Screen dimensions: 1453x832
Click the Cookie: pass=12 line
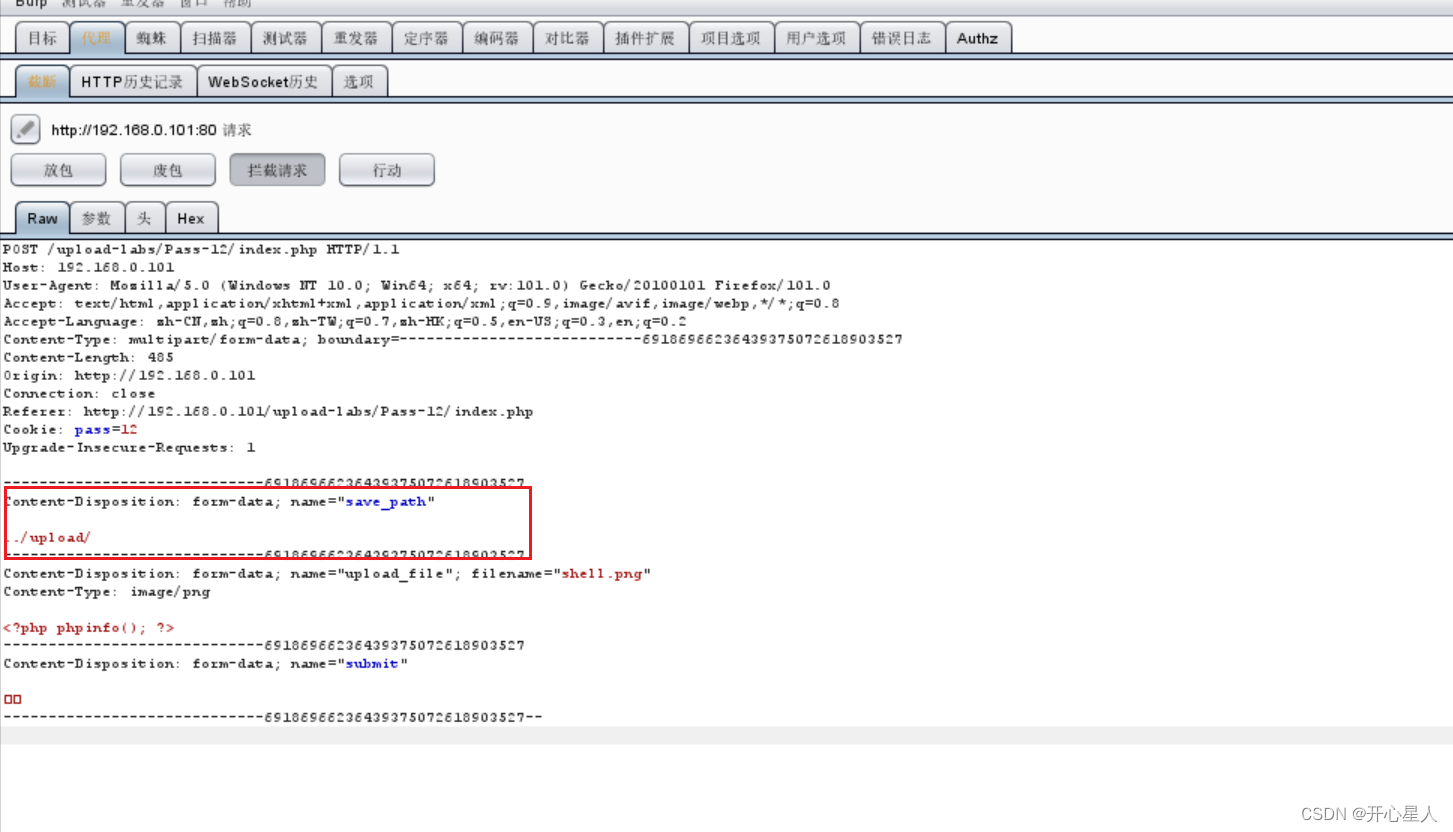70,429
